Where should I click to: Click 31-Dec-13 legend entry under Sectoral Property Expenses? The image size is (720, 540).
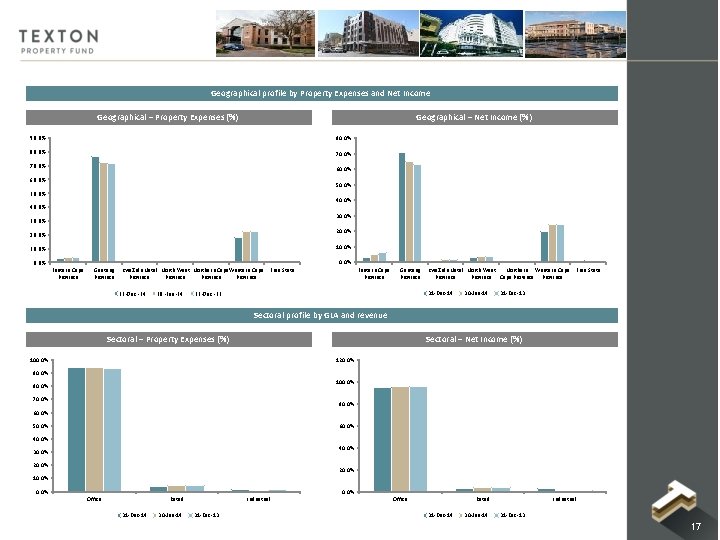[203, 515]
